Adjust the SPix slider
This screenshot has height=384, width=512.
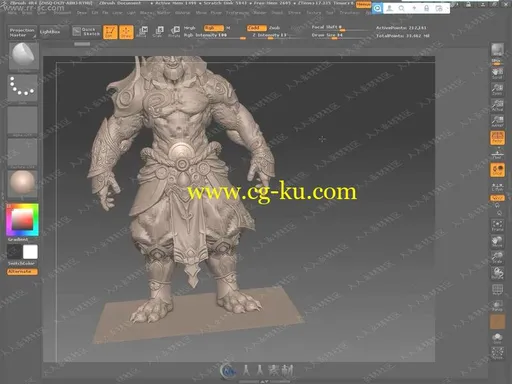tap(497, 61)
